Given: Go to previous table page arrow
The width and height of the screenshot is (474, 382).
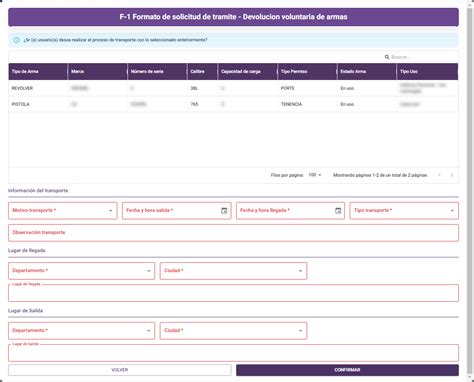Looking at the screenshot, I should (x=439, y=175).
